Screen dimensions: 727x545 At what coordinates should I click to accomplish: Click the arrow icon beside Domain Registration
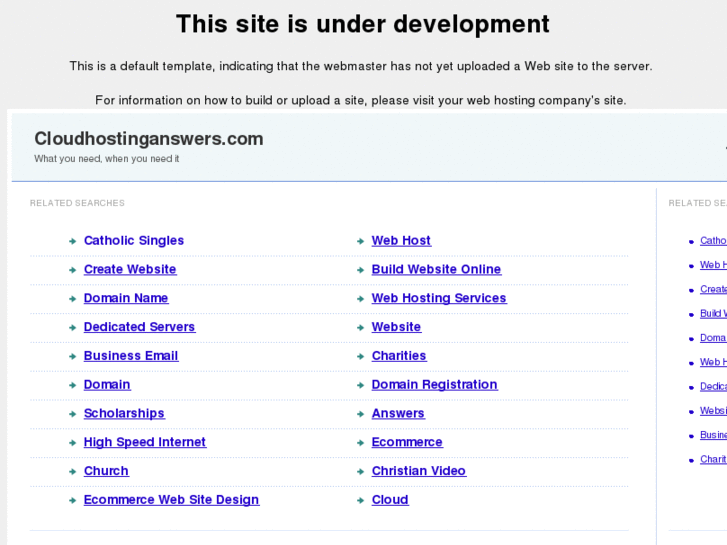pyautogui.click(x=360, y=385)
